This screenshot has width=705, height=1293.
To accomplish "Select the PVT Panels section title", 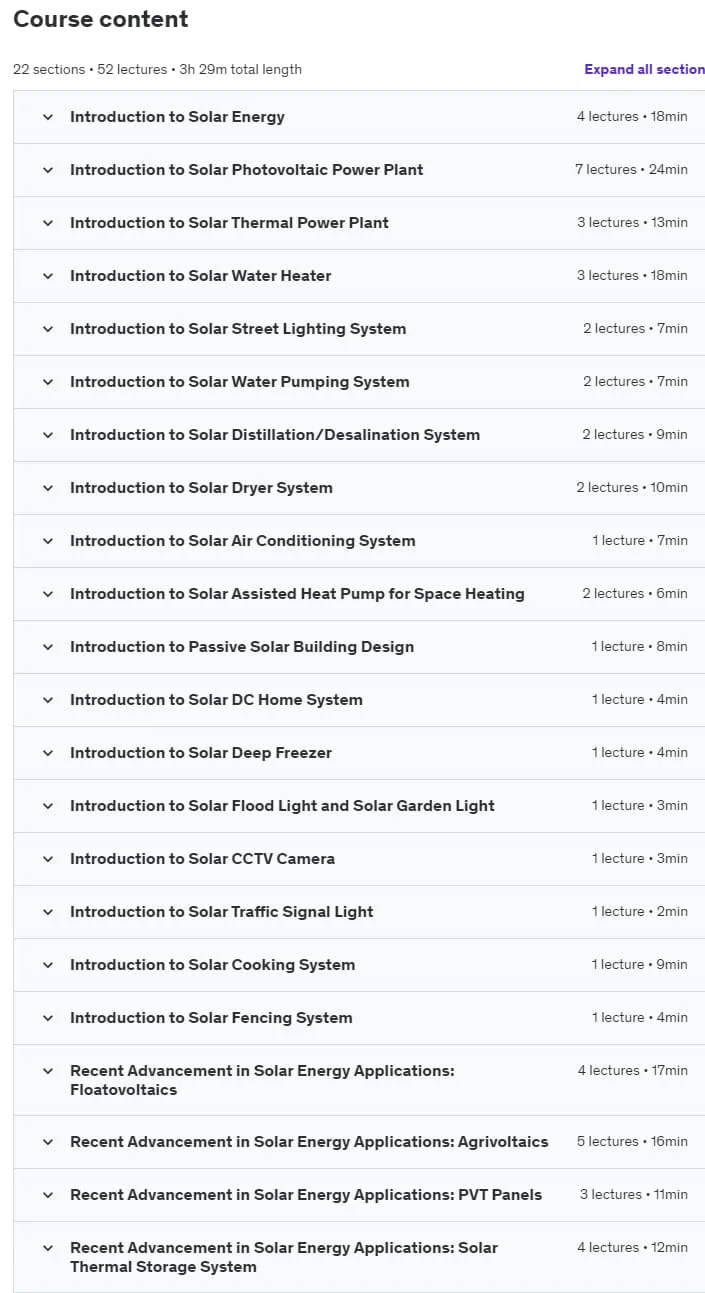I will point(306,1195).
